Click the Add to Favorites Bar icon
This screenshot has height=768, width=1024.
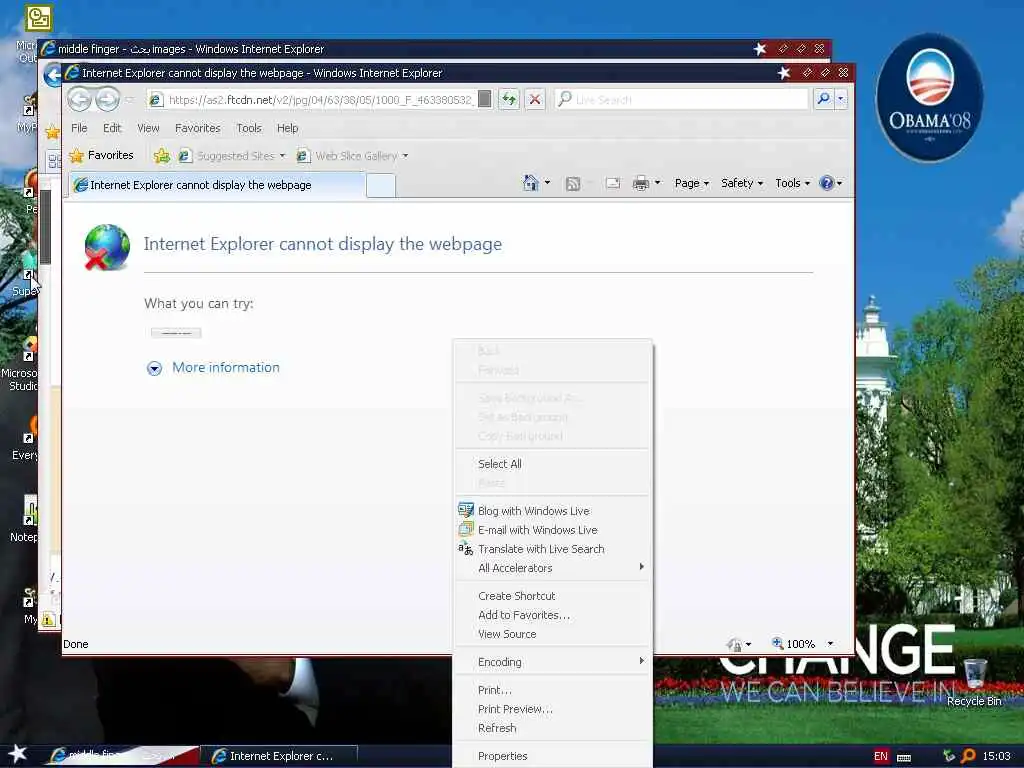(161, 155)
